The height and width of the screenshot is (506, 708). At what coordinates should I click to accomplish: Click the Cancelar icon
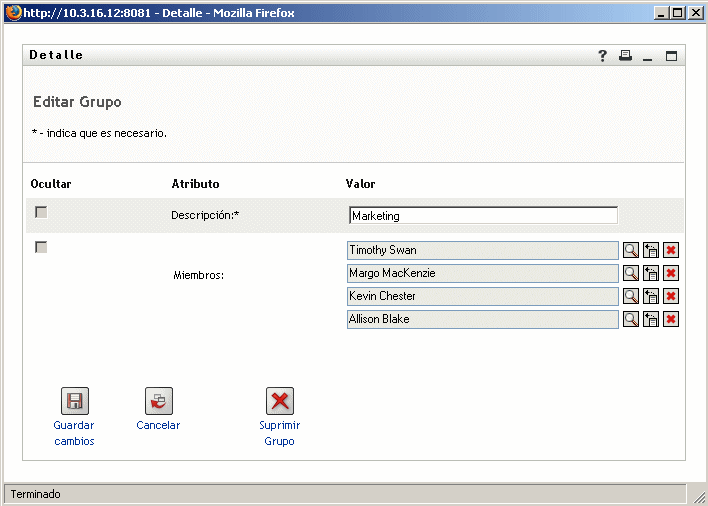coord(159,401)
